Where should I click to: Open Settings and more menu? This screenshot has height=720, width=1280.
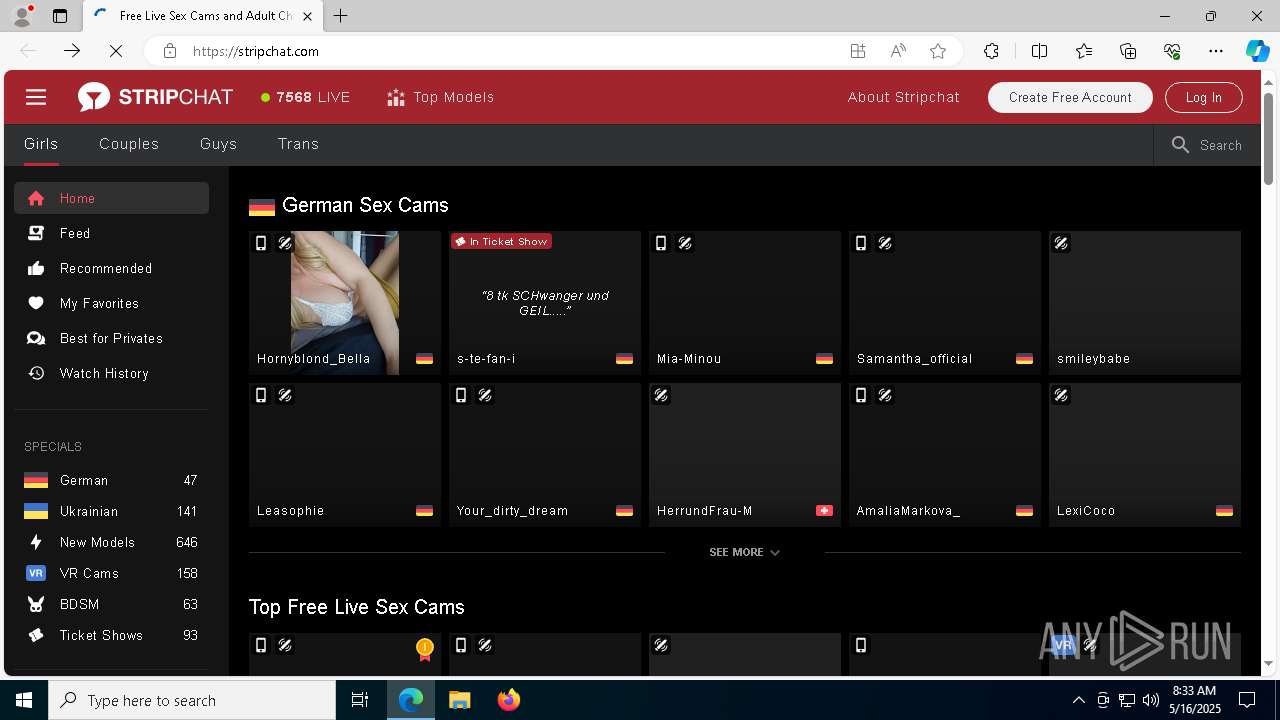(1216, 51)
